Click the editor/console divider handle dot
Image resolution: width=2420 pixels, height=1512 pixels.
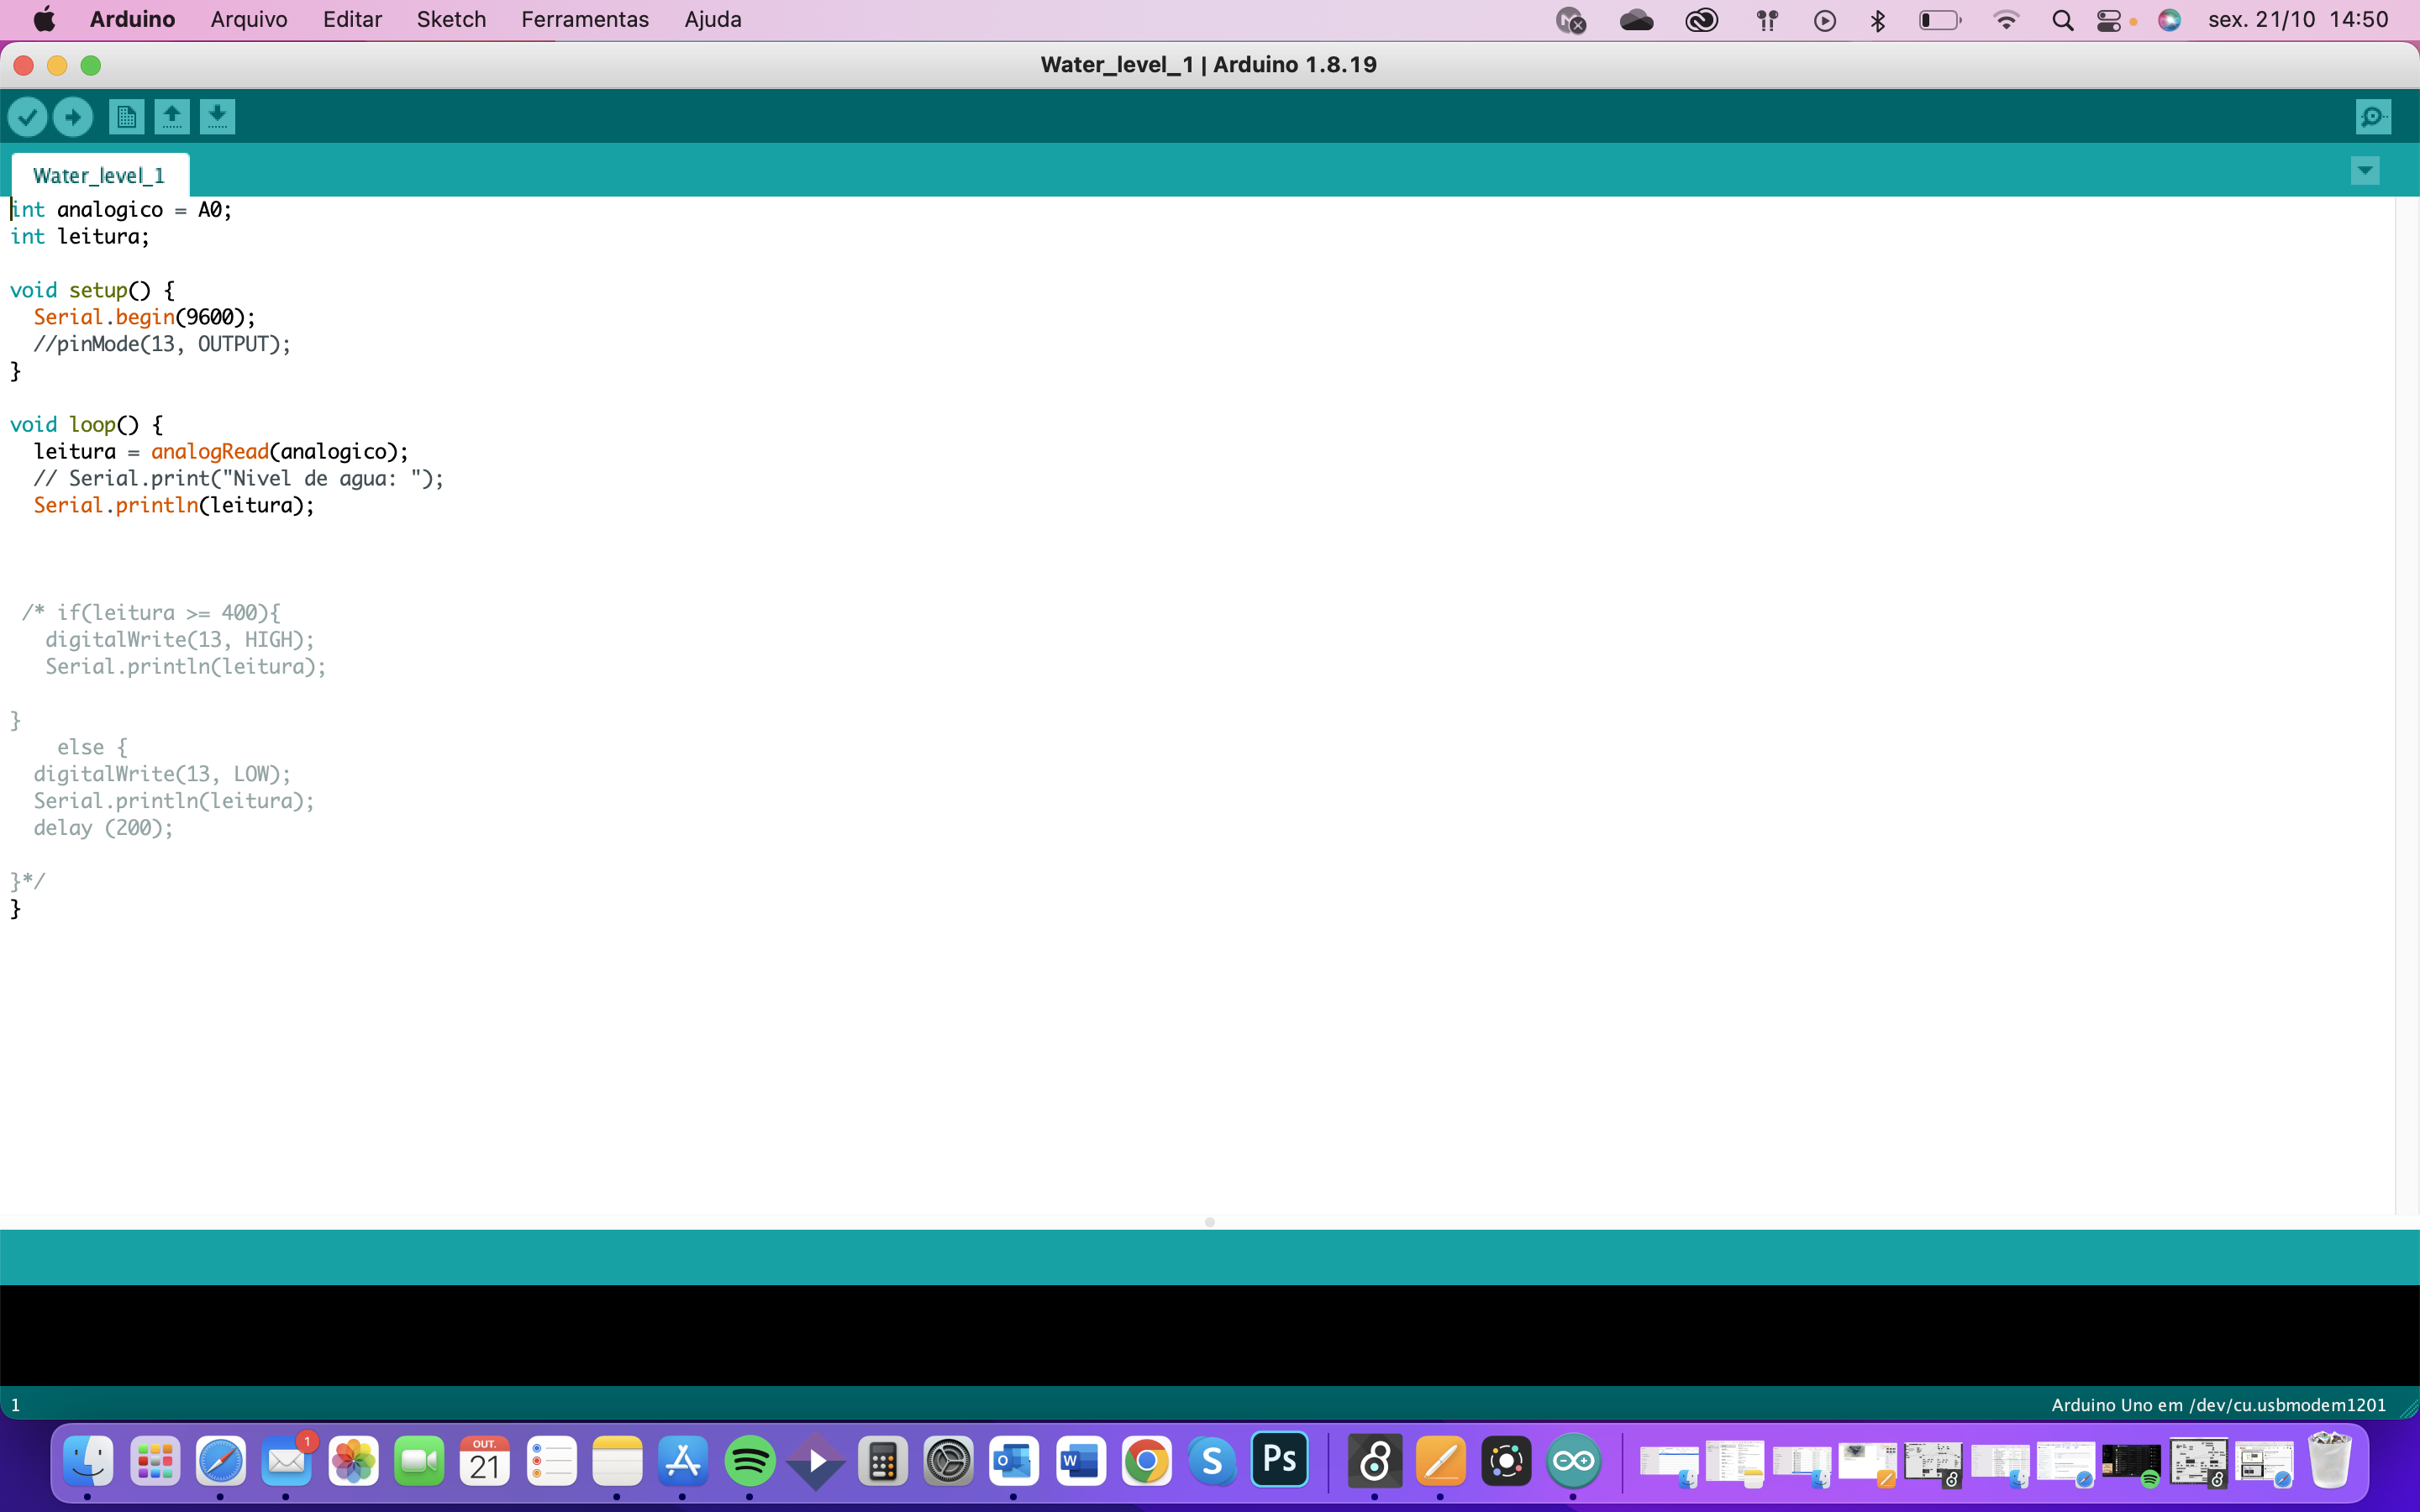tap(1210, 1222)
